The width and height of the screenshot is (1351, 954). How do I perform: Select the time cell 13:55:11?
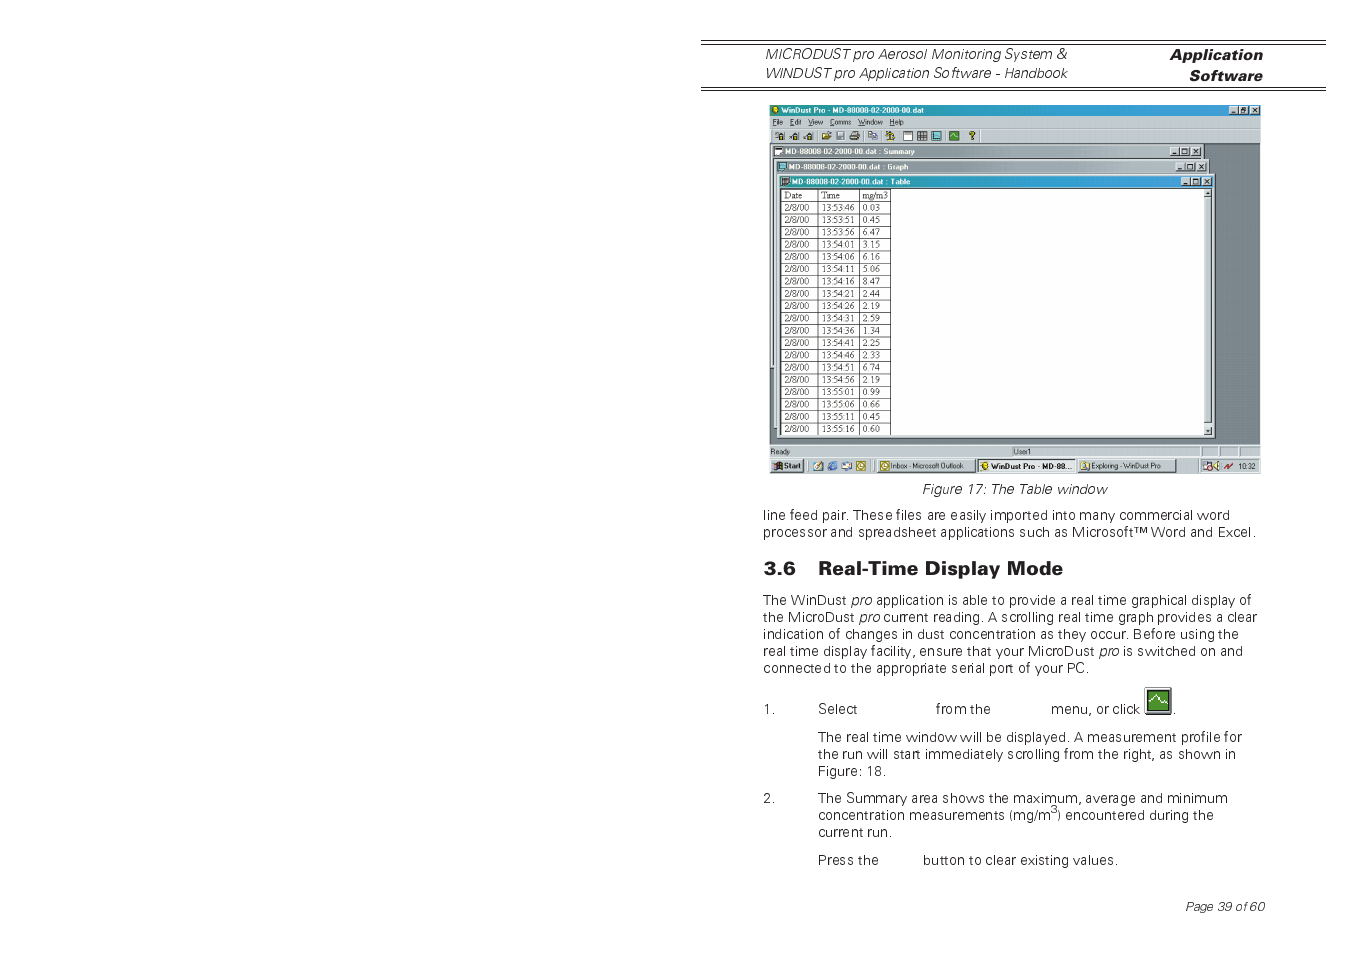point(839,417)
